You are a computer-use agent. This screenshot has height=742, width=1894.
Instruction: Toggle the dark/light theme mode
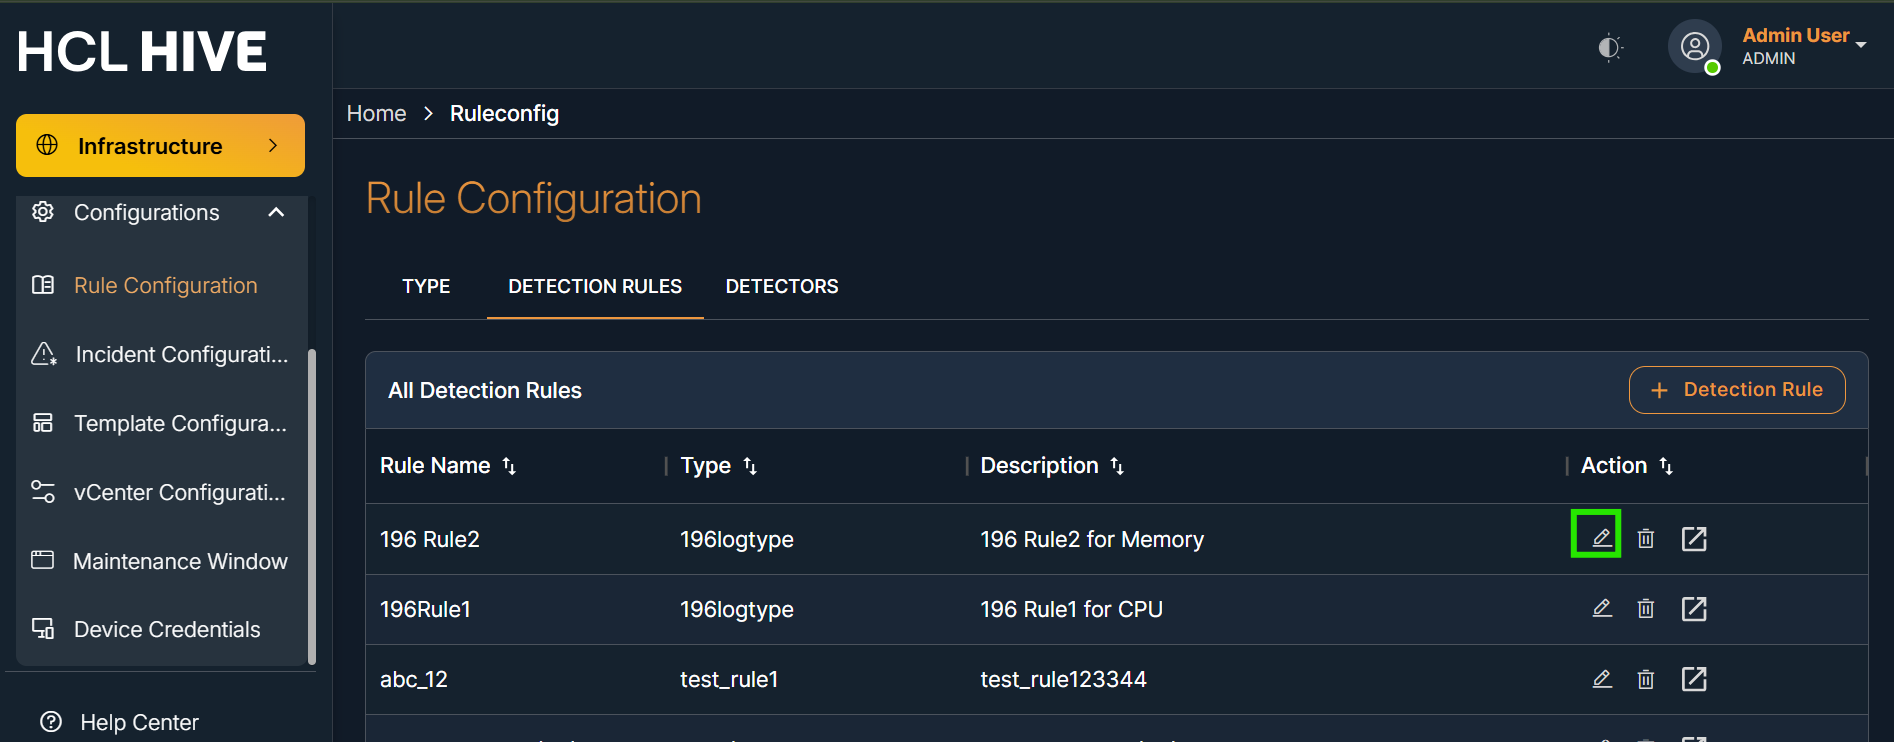point(1609,47)
